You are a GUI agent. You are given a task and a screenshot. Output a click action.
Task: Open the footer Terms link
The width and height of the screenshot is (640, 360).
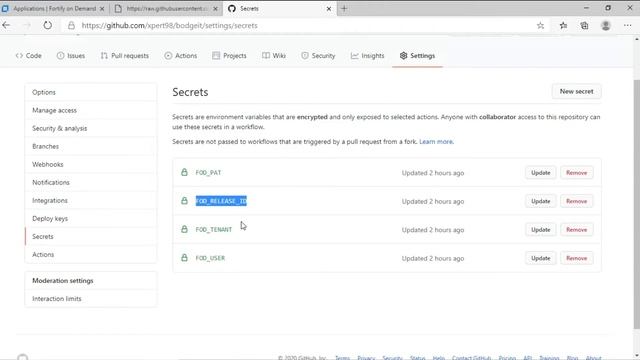point(342,358)
